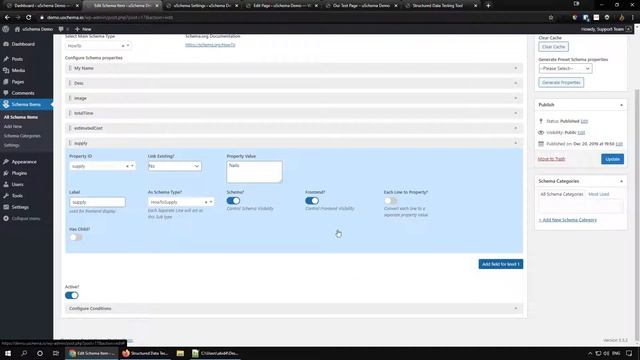640x360 pixels.
Task: Open the Link Existing? dropdown
Action: [174, 166]
